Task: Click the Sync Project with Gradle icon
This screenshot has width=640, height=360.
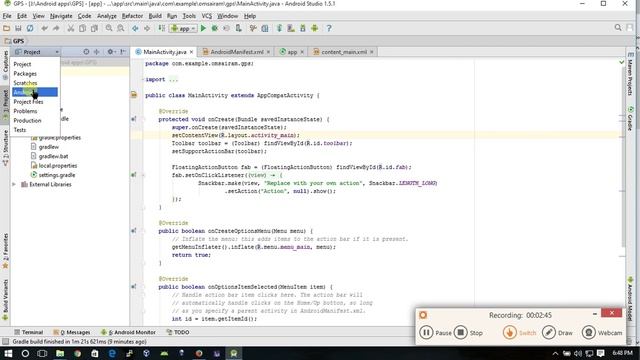Action: 279,28
